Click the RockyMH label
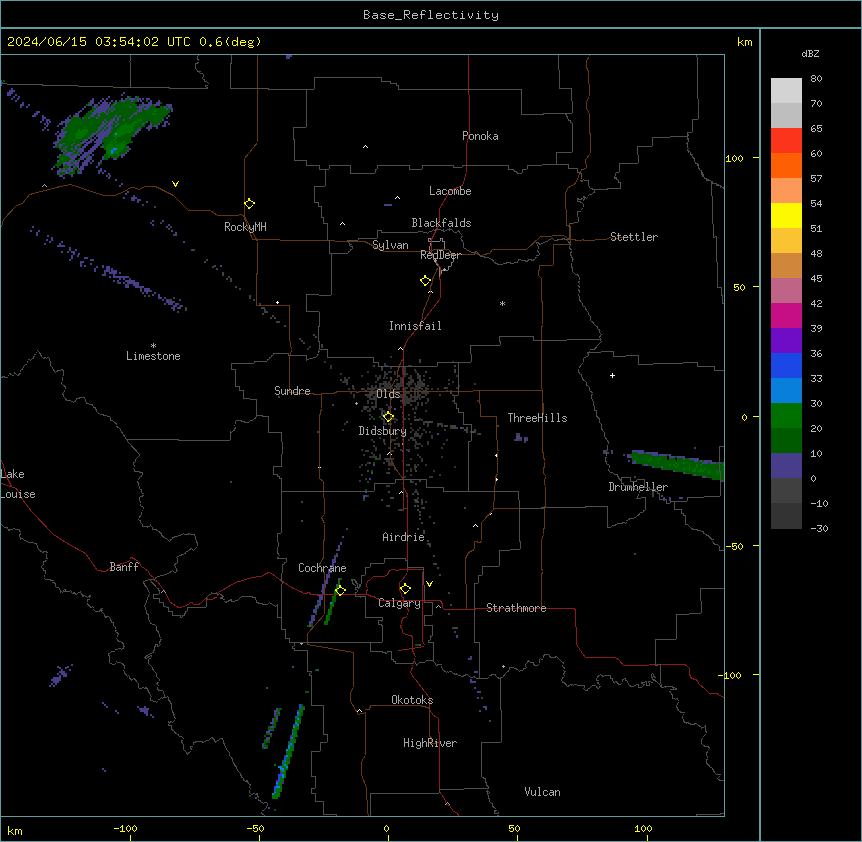862x842 pixels. [x=245, y=227]
